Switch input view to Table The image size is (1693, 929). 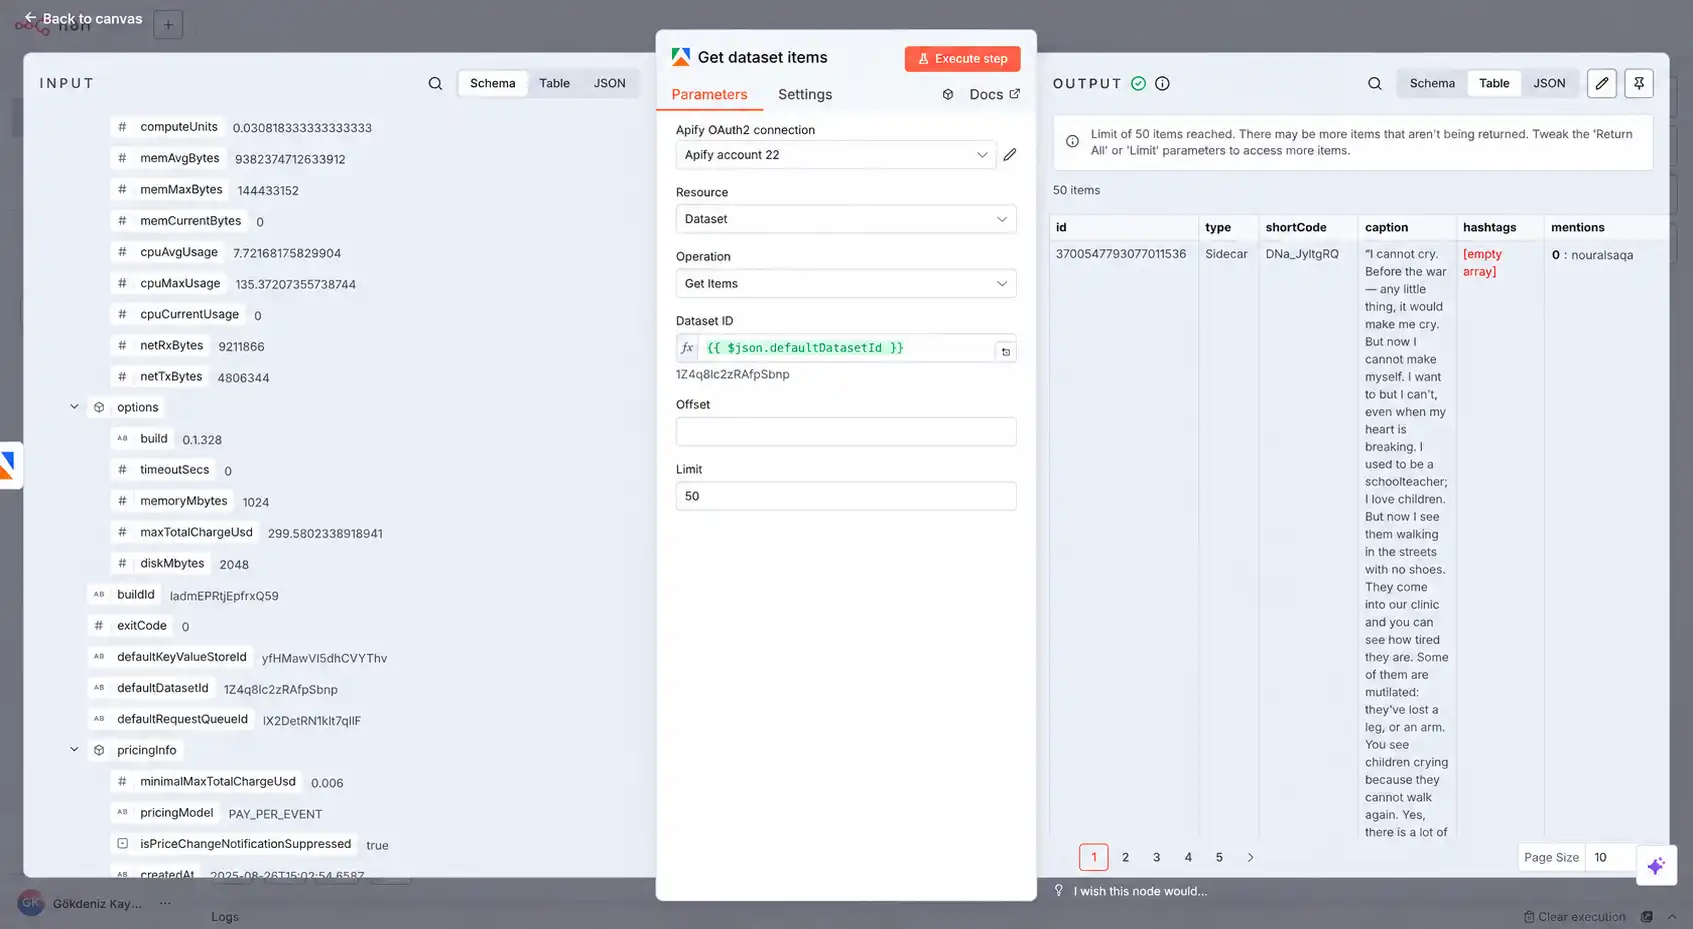coord(554,84)
